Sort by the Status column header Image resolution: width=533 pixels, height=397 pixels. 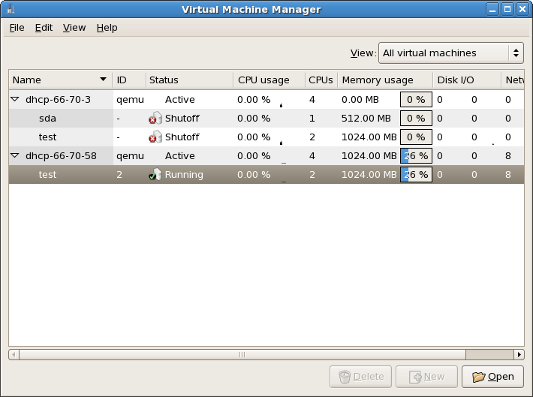[x=189, y=80]
